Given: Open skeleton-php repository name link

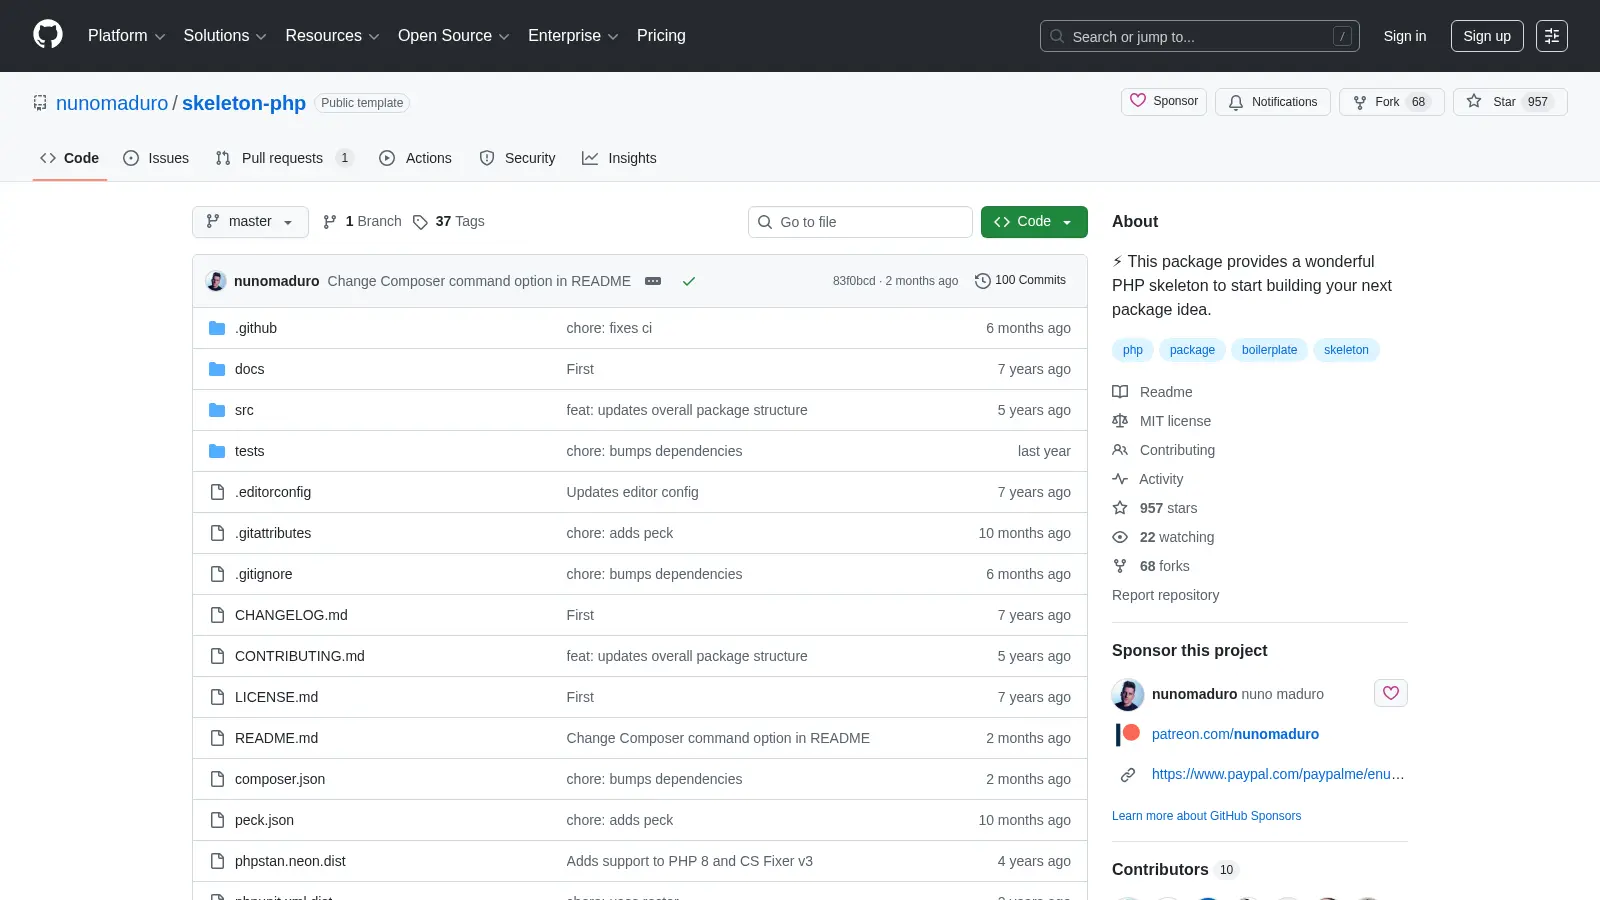Looking at the screenshot, I should [x=244, y=103].
